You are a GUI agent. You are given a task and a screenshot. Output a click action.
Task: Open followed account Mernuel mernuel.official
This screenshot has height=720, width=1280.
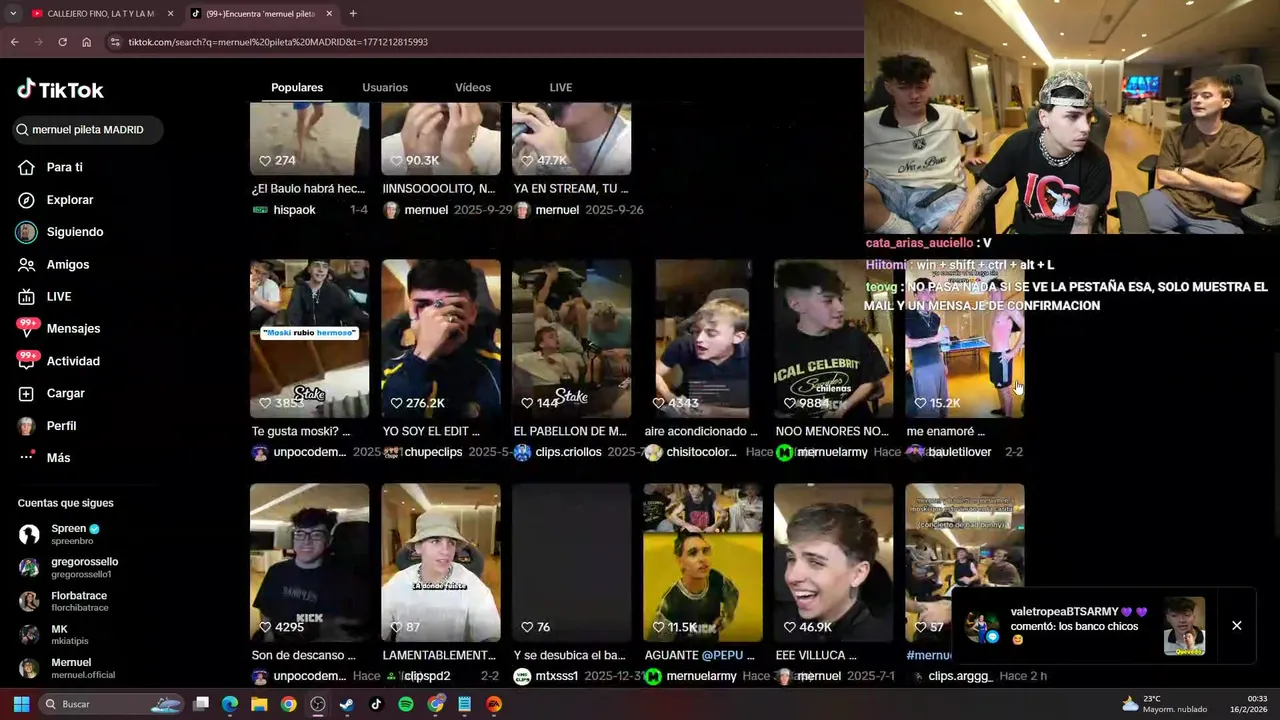click(83, 668)
